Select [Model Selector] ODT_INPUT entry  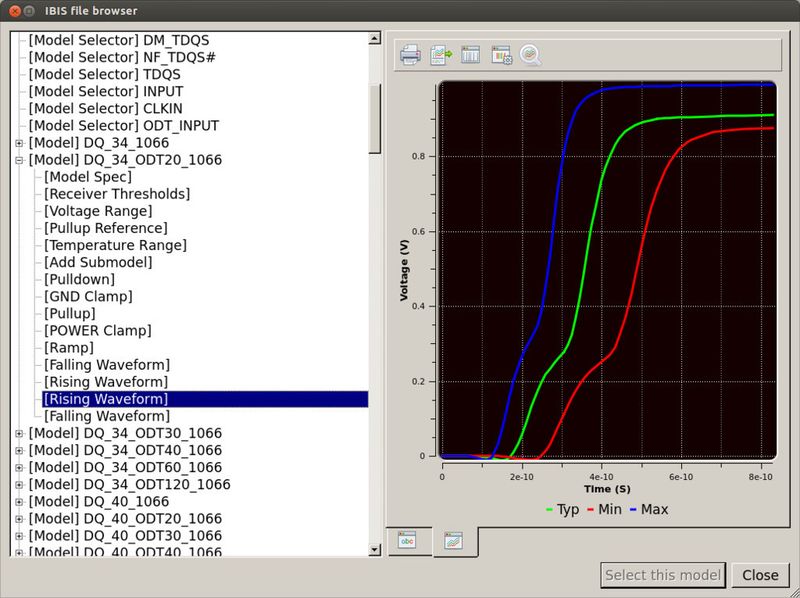pyautogui.click(x=123, y=126)
